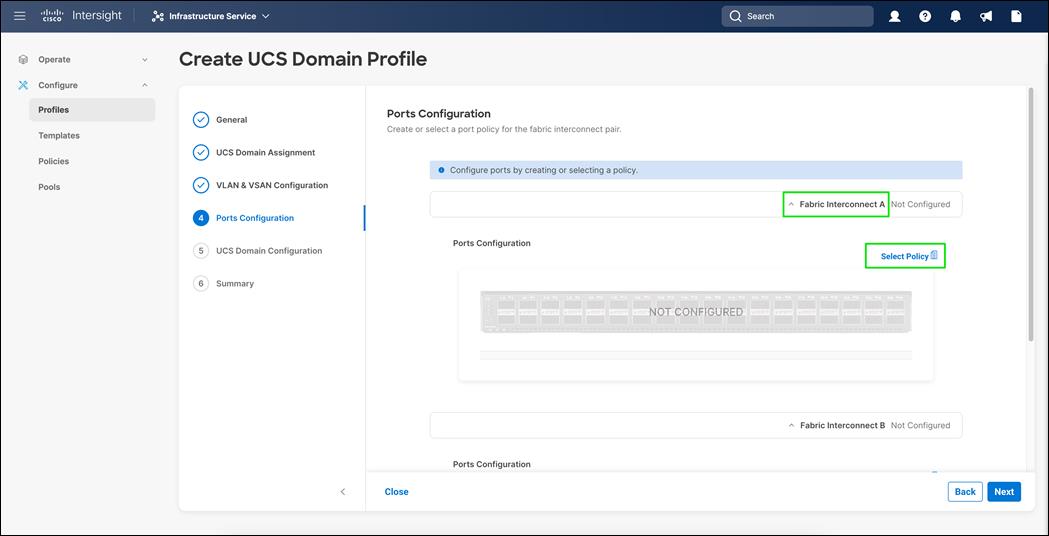Click the General step checkmark icon
Viewport: 1049px width, 536px height.
[201, 120]
